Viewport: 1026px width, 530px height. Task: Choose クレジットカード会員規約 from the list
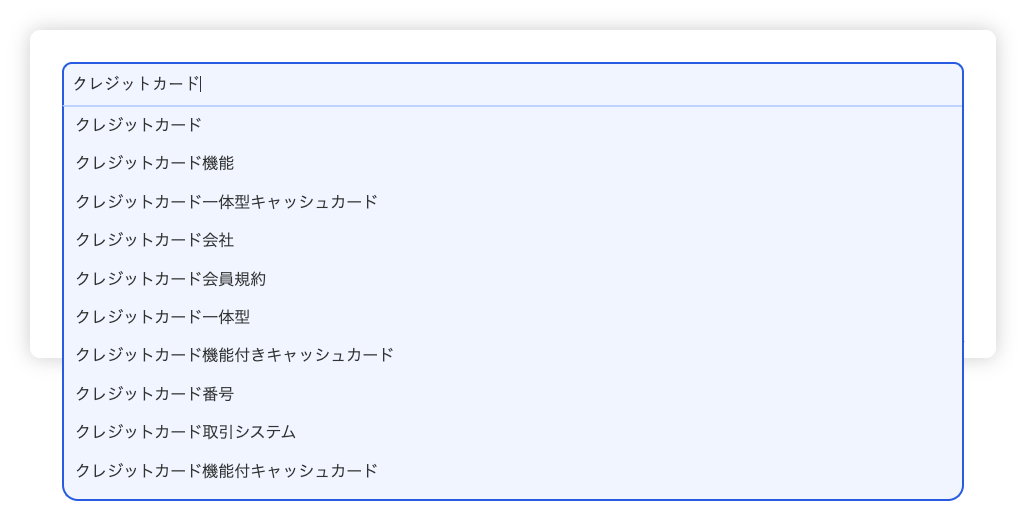[171, 279]
